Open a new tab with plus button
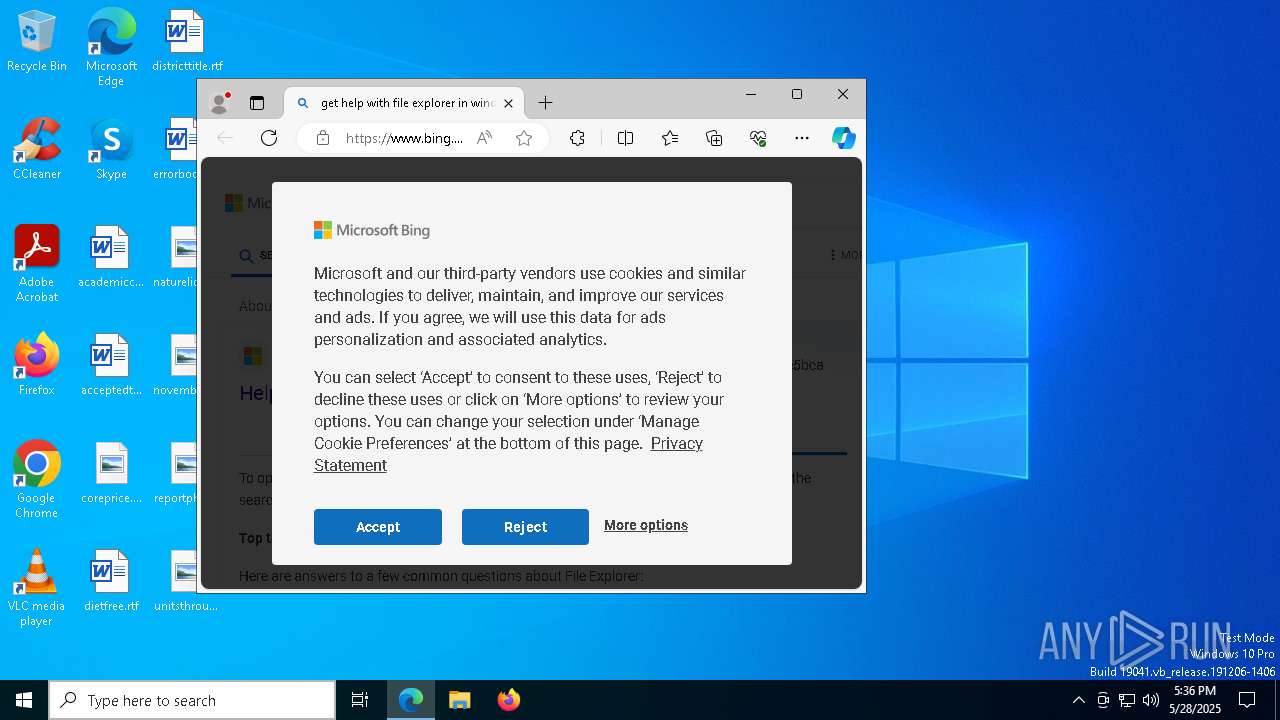This screenshot has height=720, width=1280. pos(545,102)
